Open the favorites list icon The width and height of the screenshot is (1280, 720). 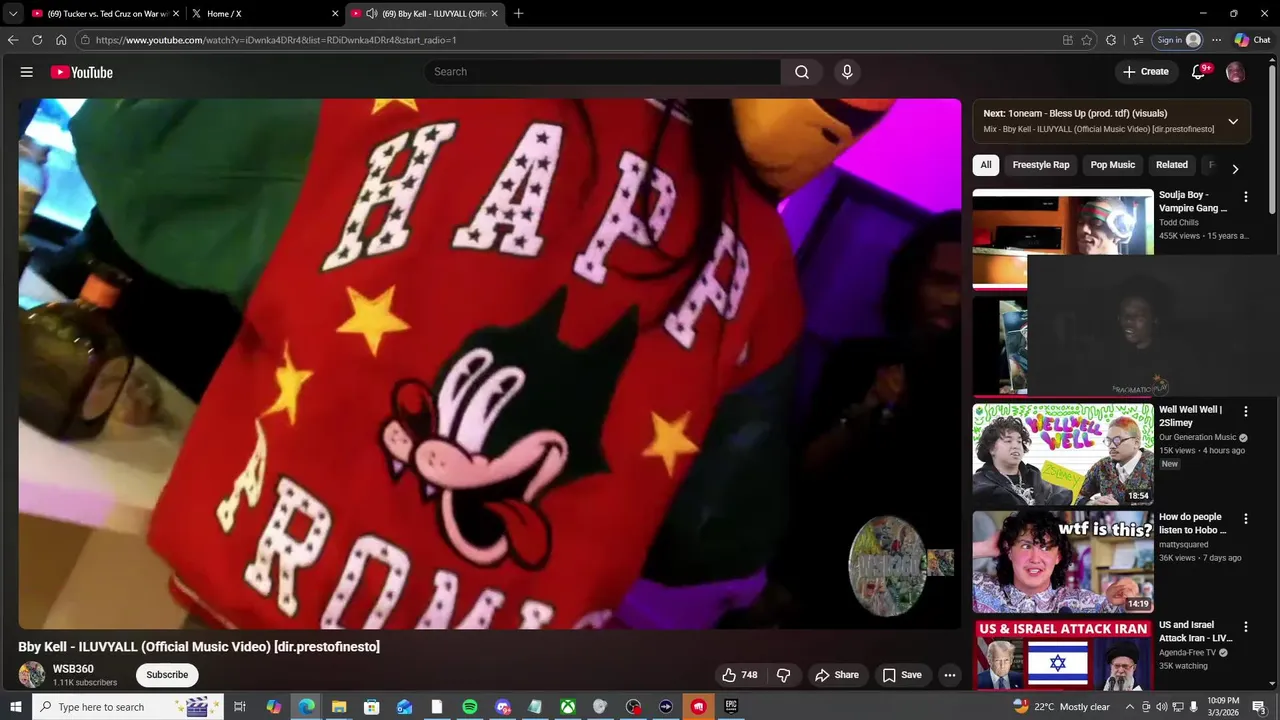(1138, 40)
